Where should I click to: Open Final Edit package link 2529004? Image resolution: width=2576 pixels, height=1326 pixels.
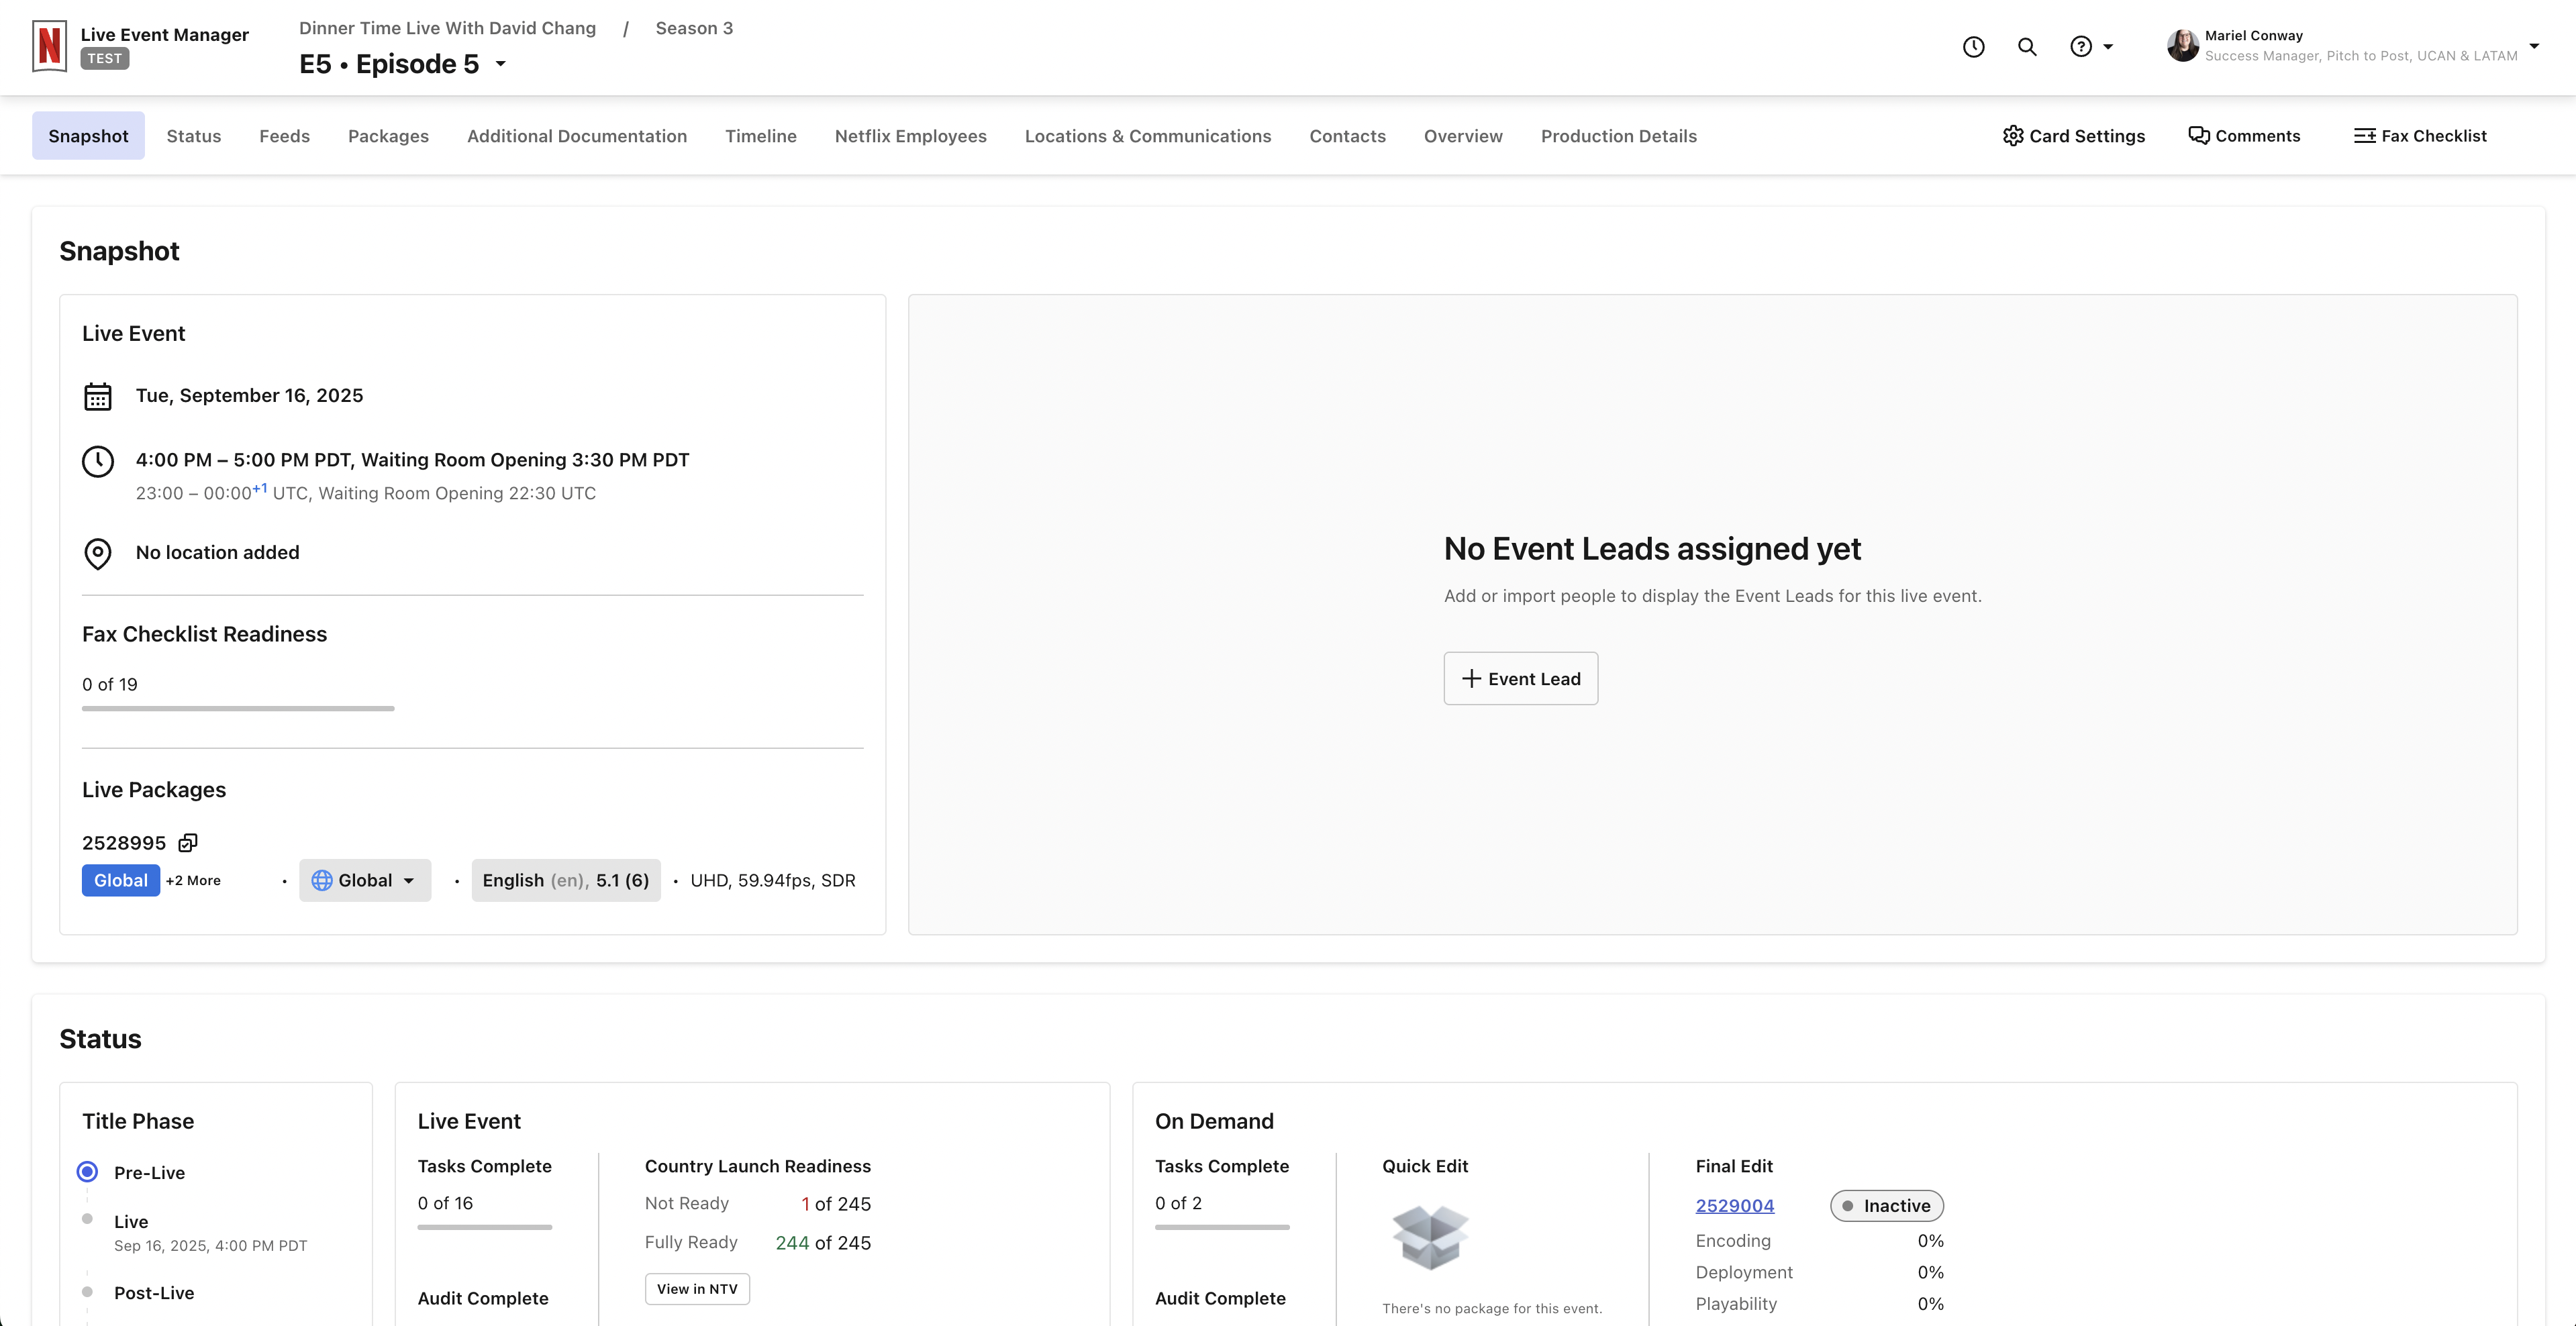[x=1735, y=1205]
